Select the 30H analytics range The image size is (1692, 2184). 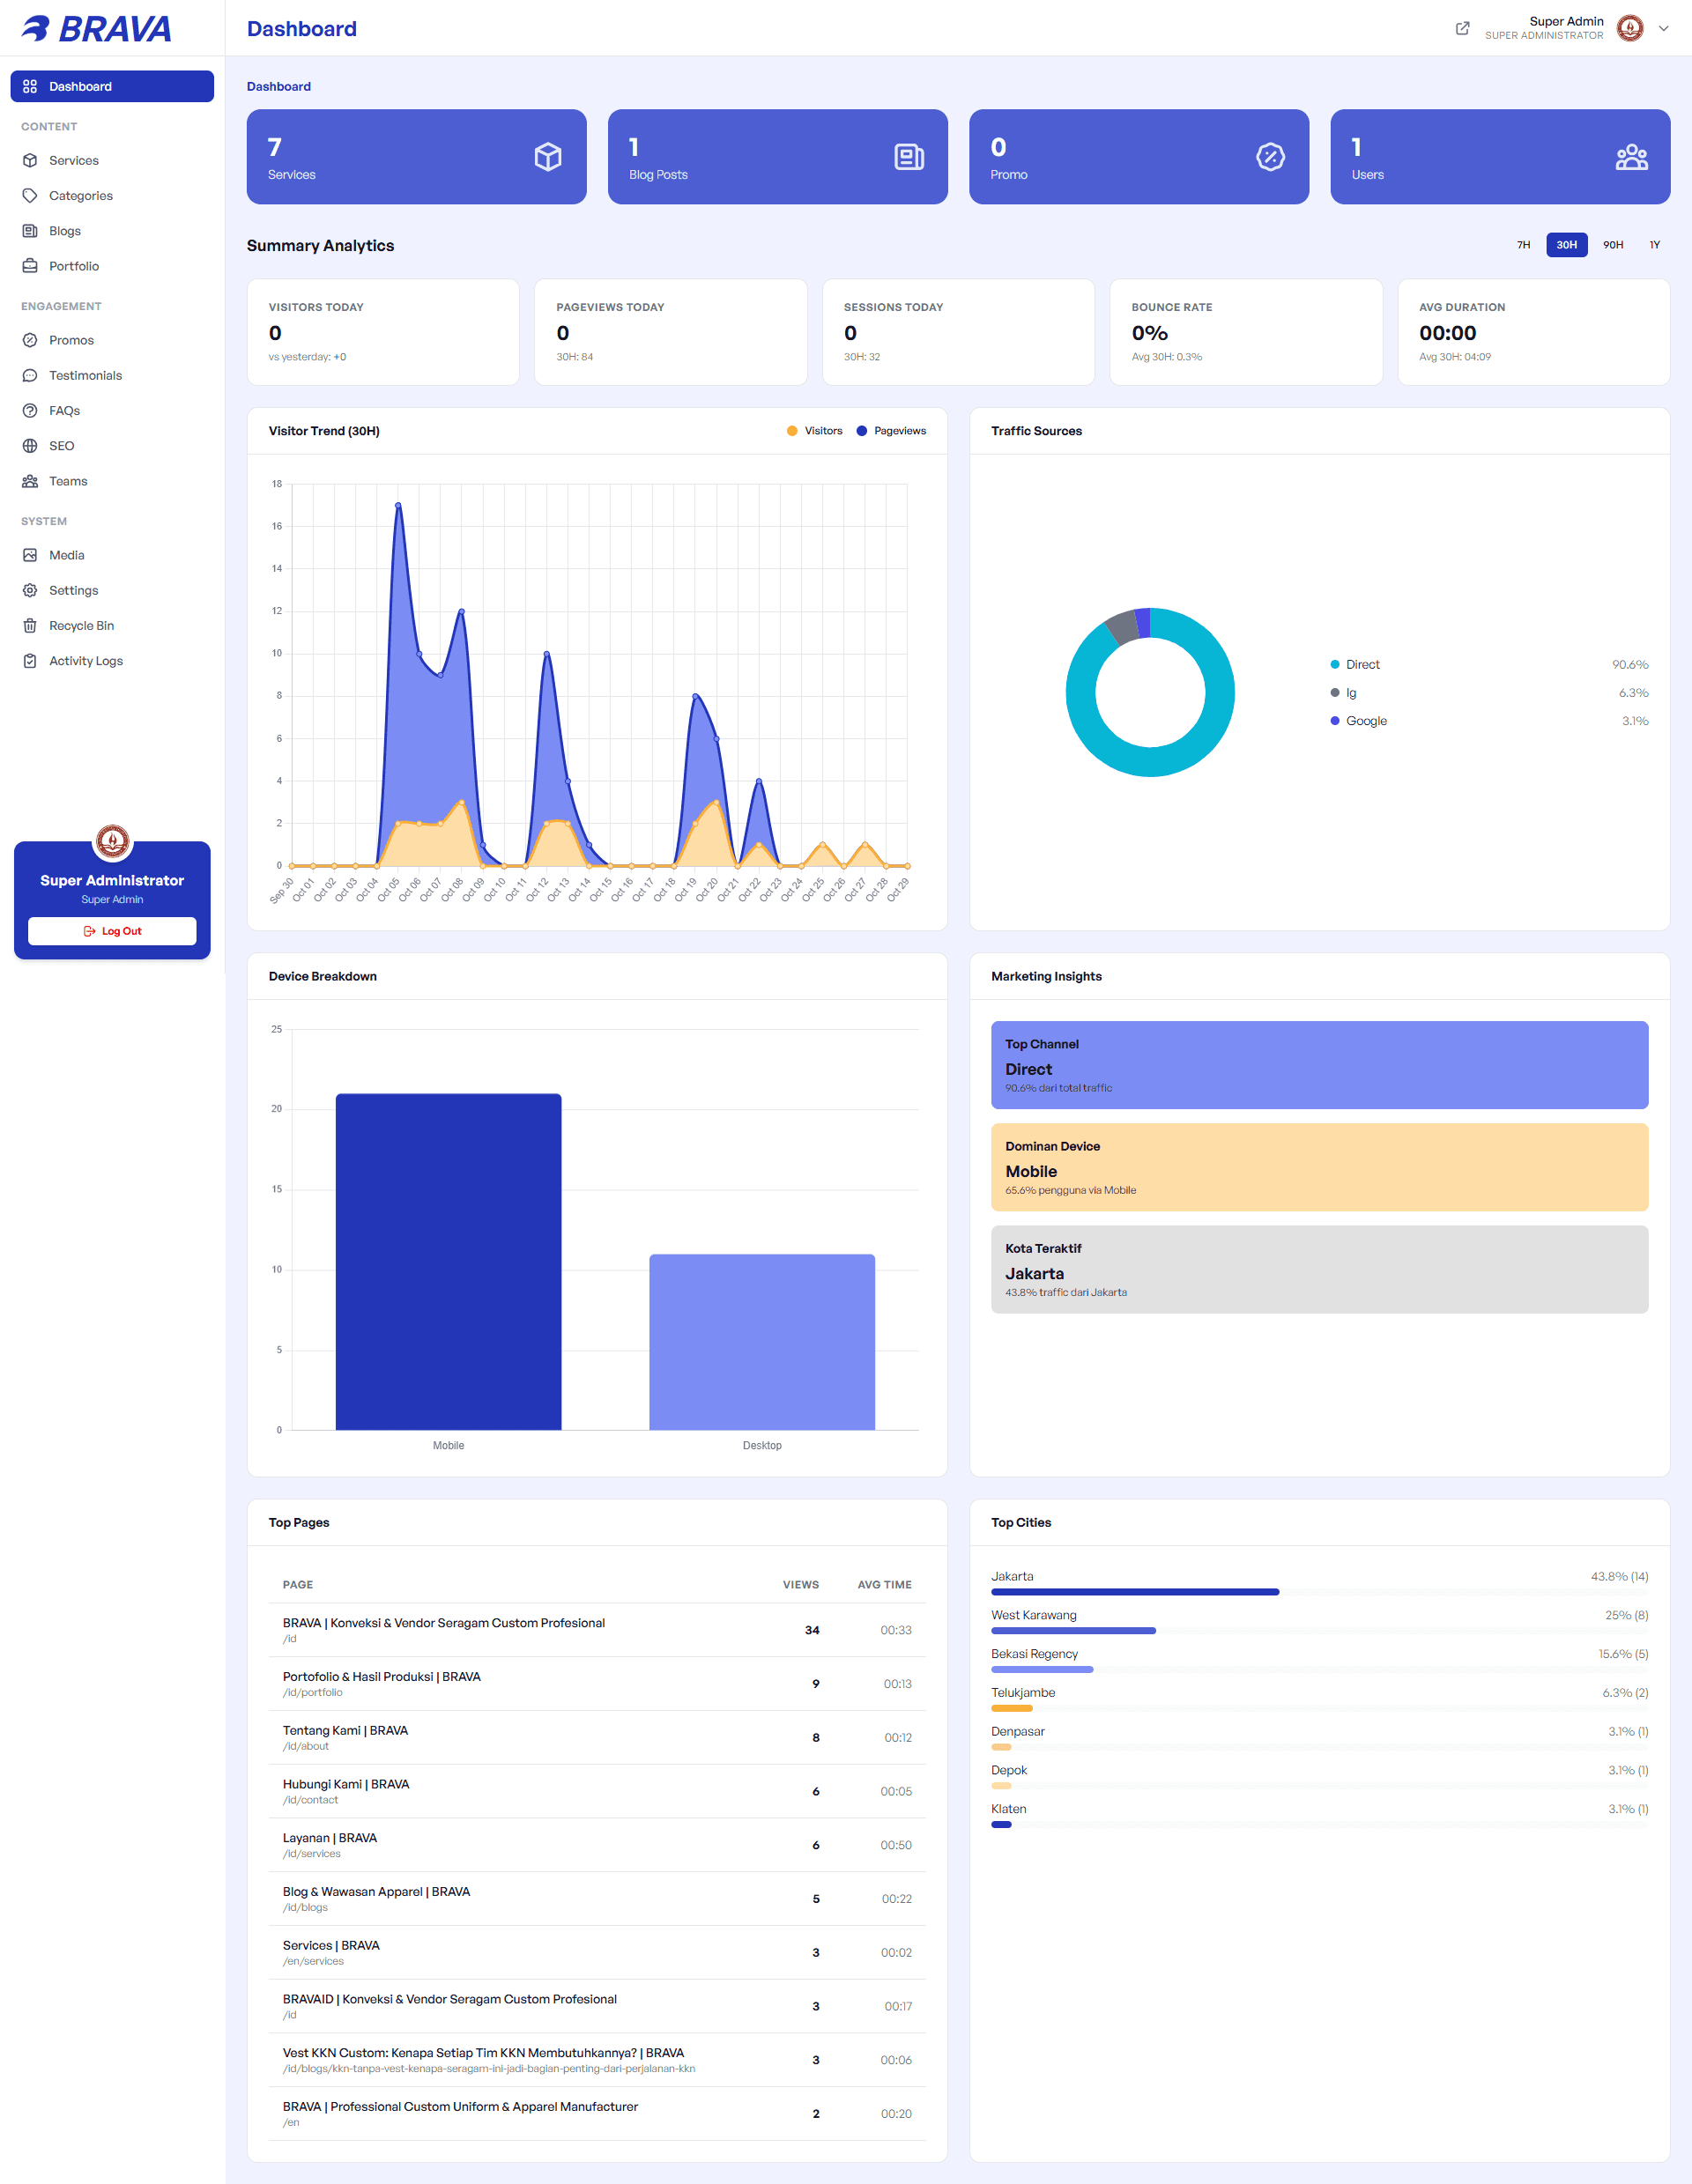pos(1566,245)
